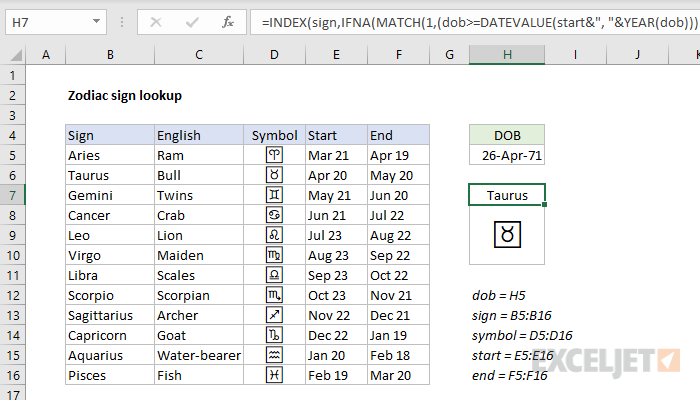Click the 'Maiden' cell
The width and height of the screenshot is (700, 400).
pyautogui.click(x=199, y=255)
